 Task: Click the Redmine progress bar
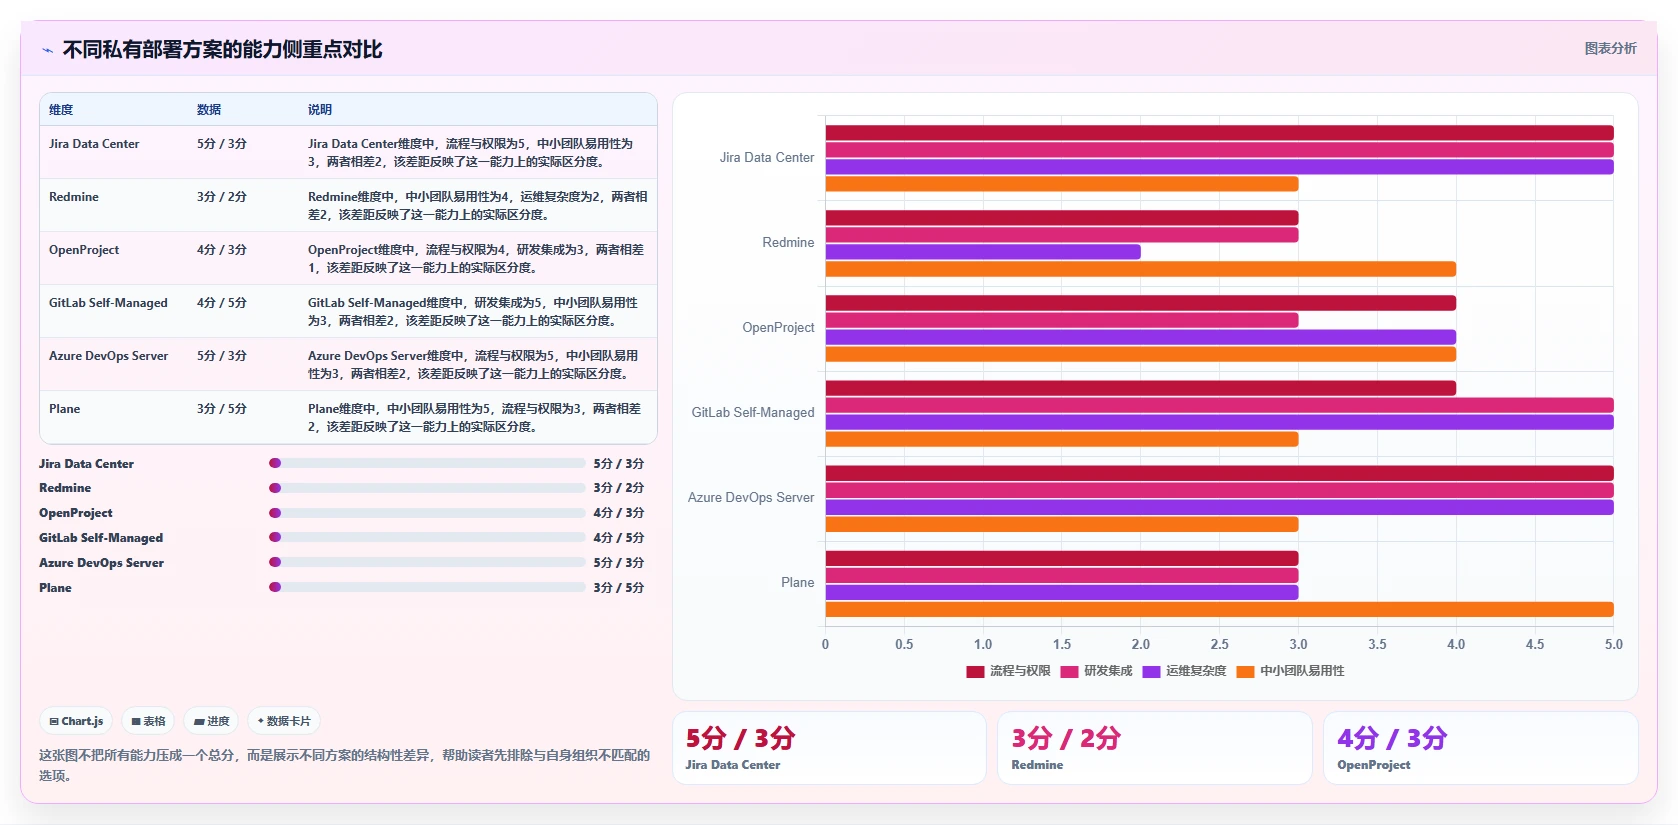pos(427,488)
